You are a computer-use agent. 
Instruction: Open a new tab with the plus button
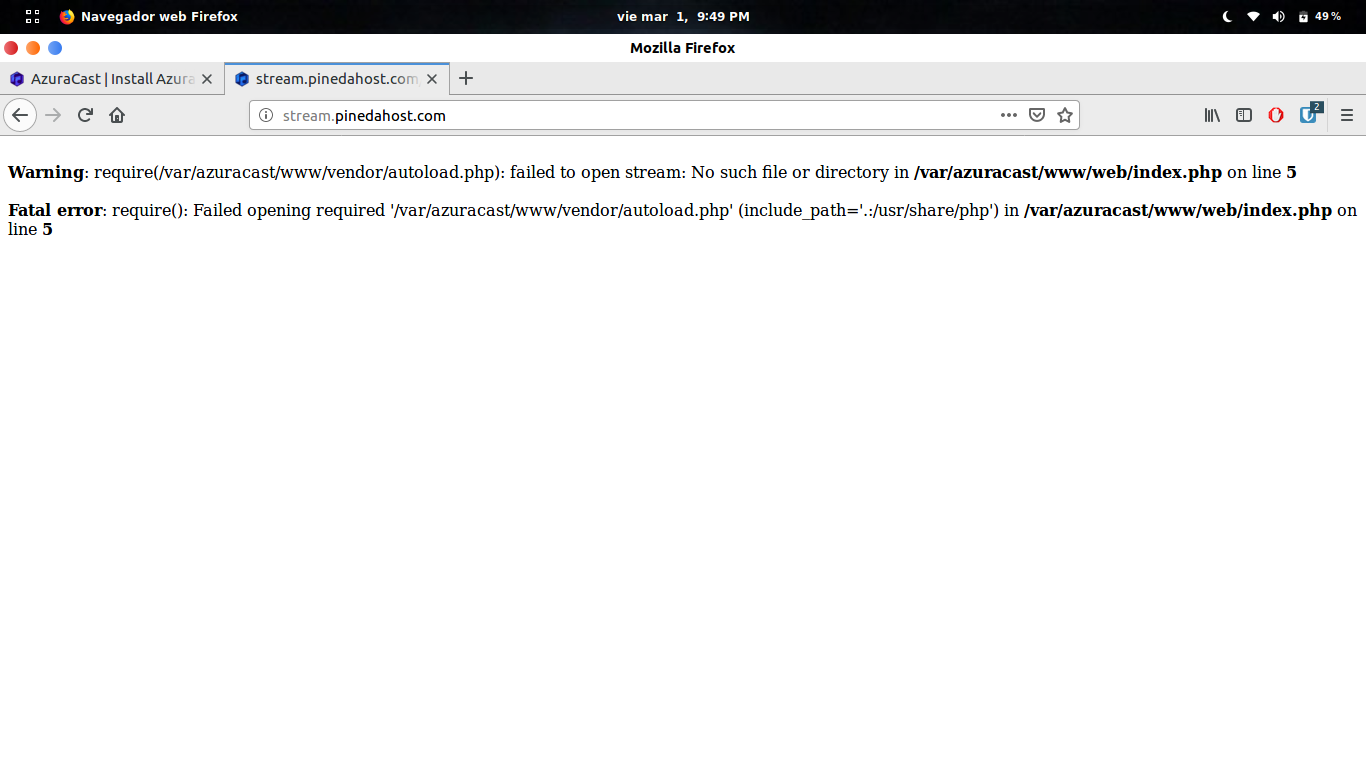[465, 78]
